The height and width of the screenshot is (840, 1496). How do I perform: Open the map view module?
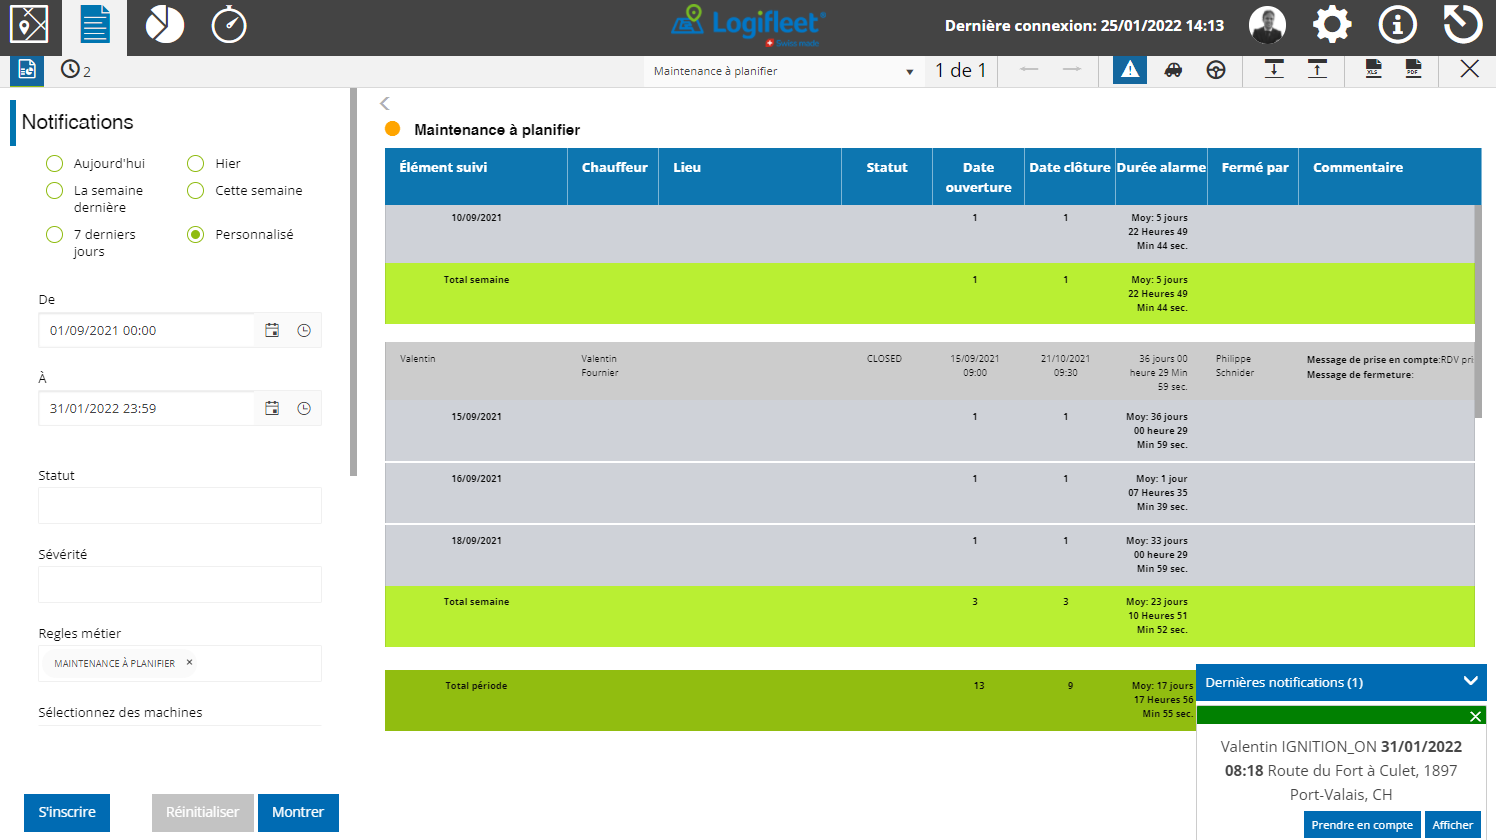point(30,25)
